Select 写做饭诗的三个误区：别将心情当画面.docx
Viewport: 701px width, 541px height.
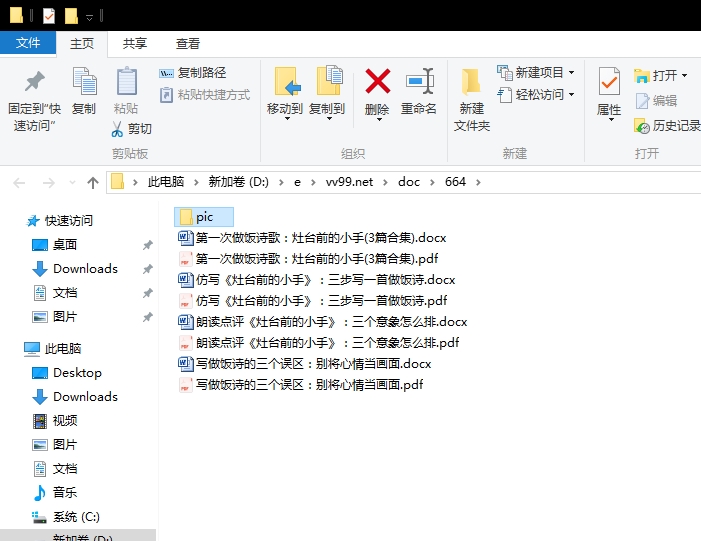(x=305, y=363)
